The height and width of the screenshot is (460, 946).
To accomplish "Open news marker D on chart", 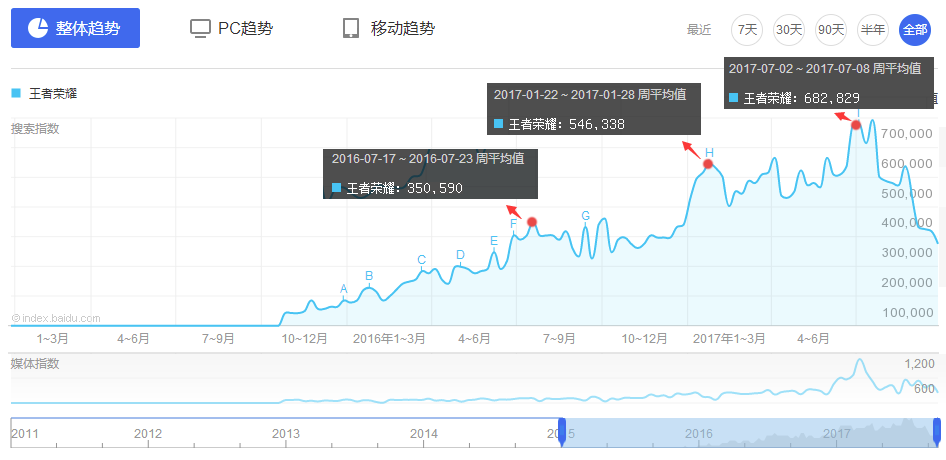I will pyautogui.click(x=460, y=255).
